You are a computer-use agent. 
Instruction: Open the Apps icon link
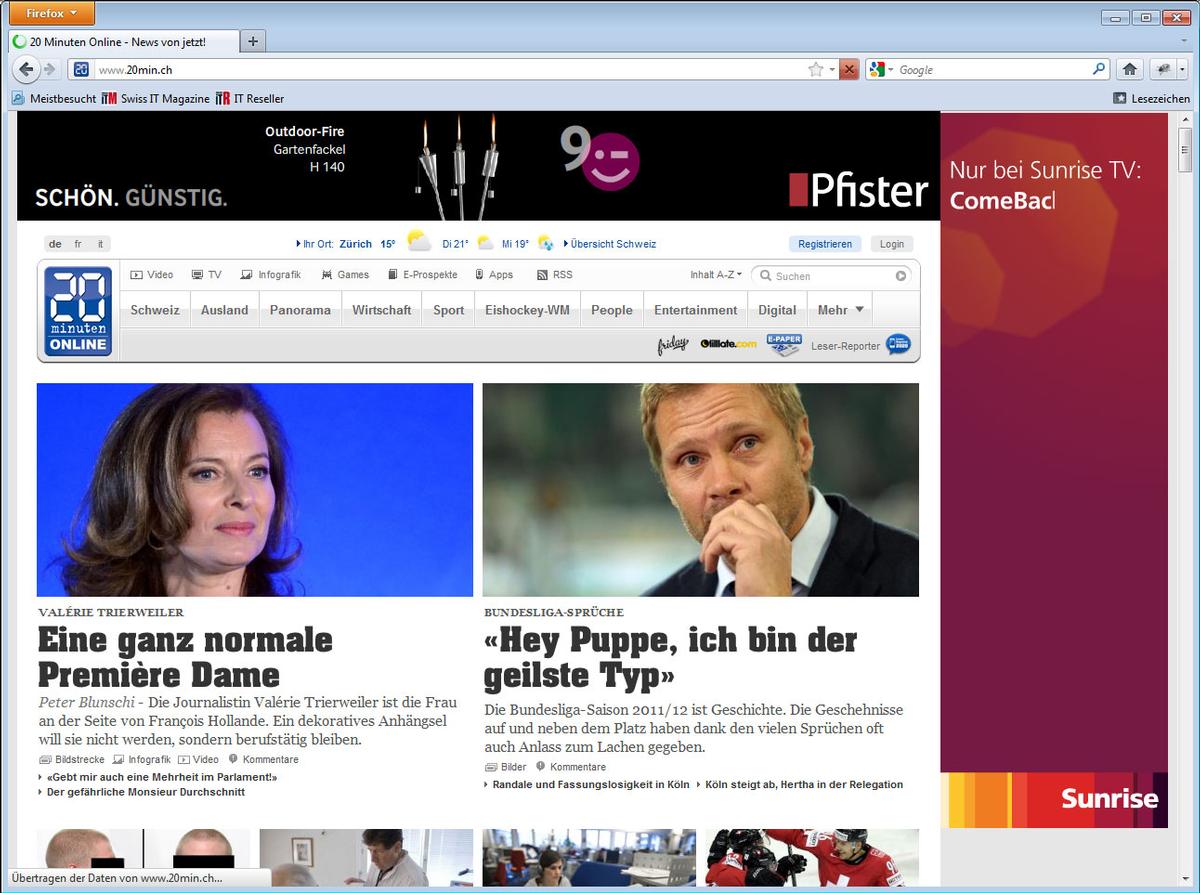tap(494, 275)
